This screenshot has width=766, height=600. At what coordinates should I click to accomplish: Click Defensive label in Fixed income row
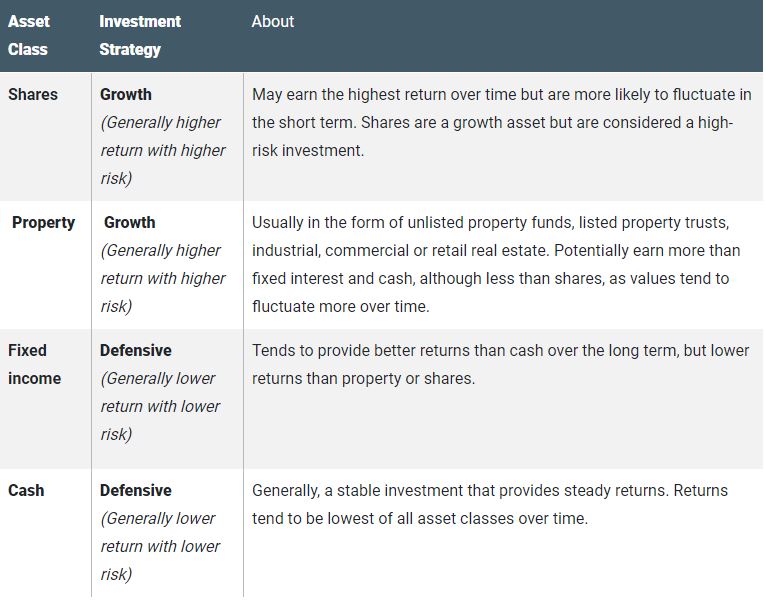coord(136,350)
